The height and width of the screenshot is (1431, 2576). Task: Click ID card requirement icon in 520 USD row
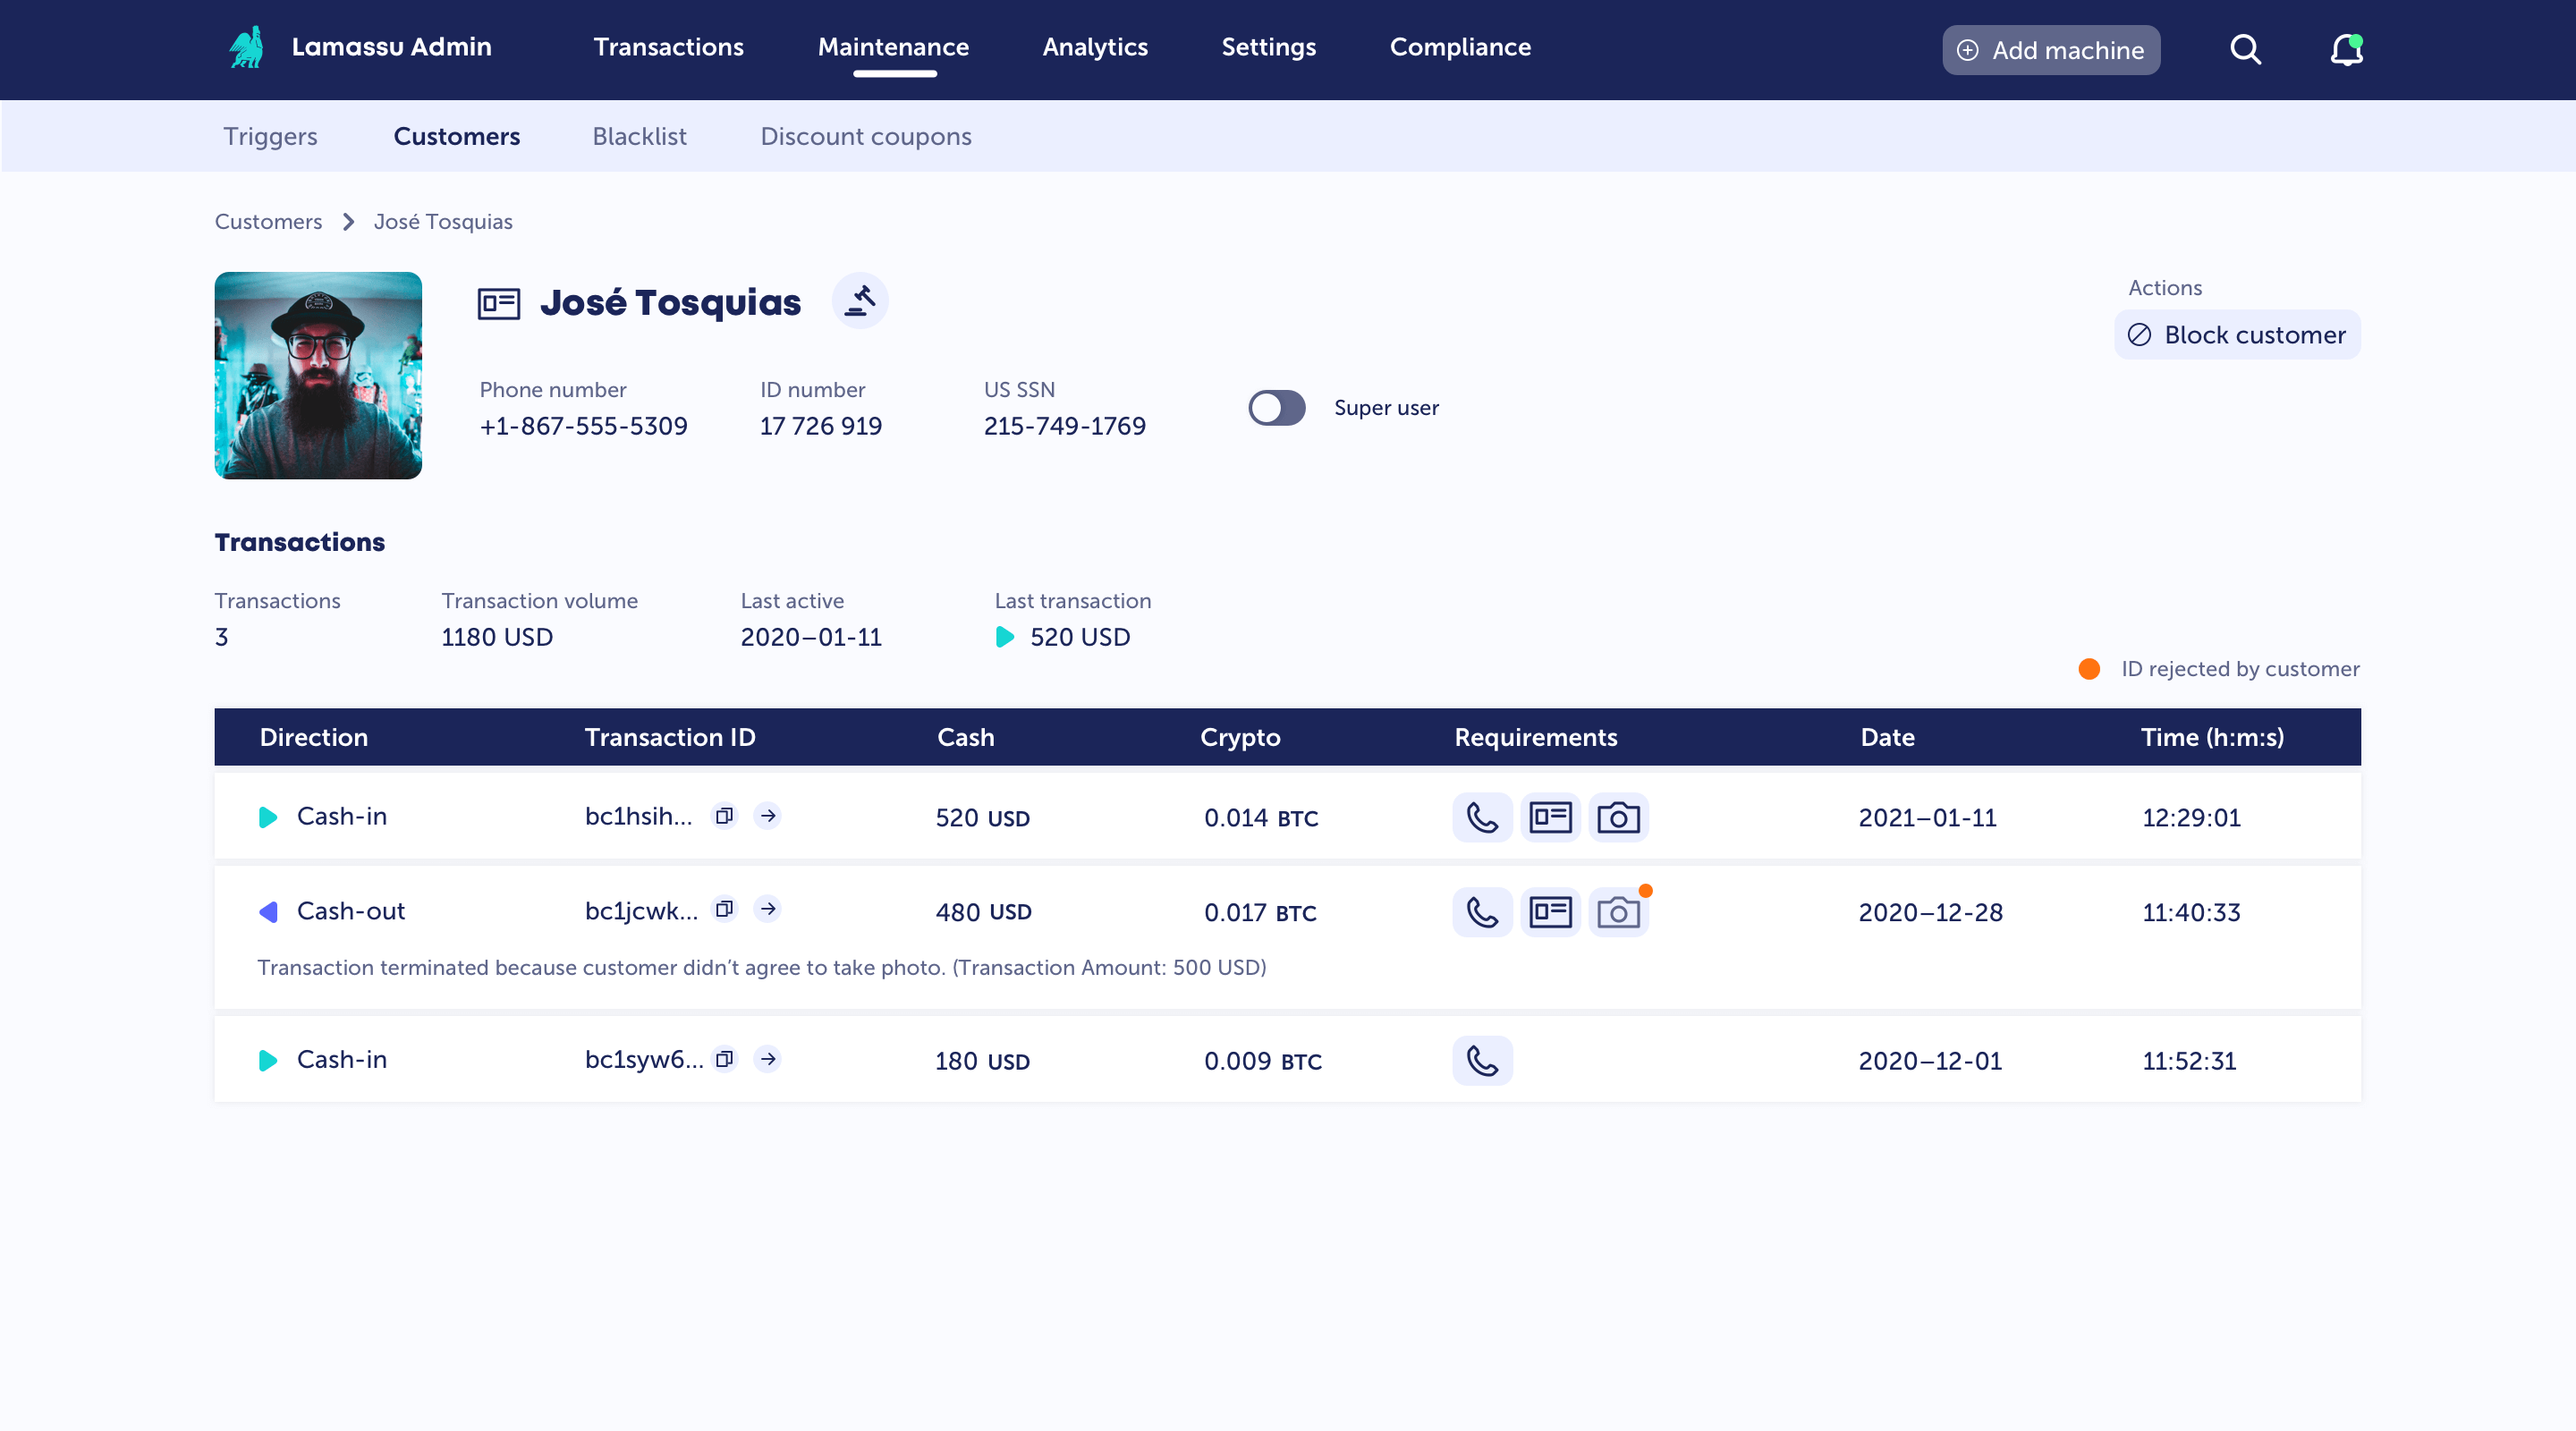coord(1550,818)
